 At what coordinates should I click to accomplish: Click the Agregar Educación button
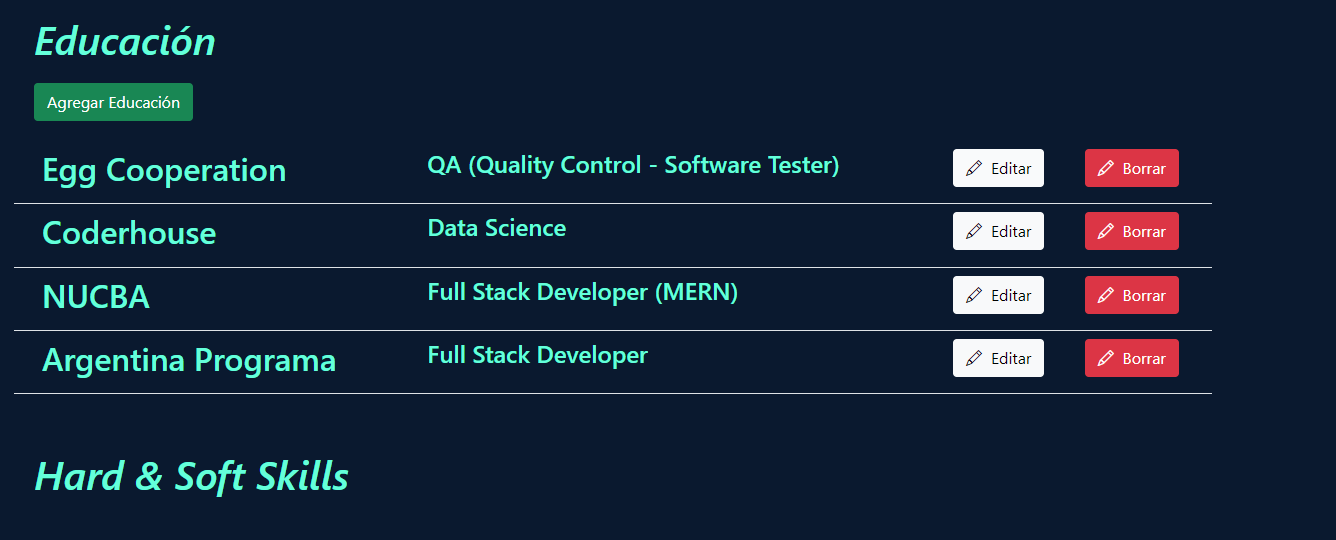(x=113, y=102)
